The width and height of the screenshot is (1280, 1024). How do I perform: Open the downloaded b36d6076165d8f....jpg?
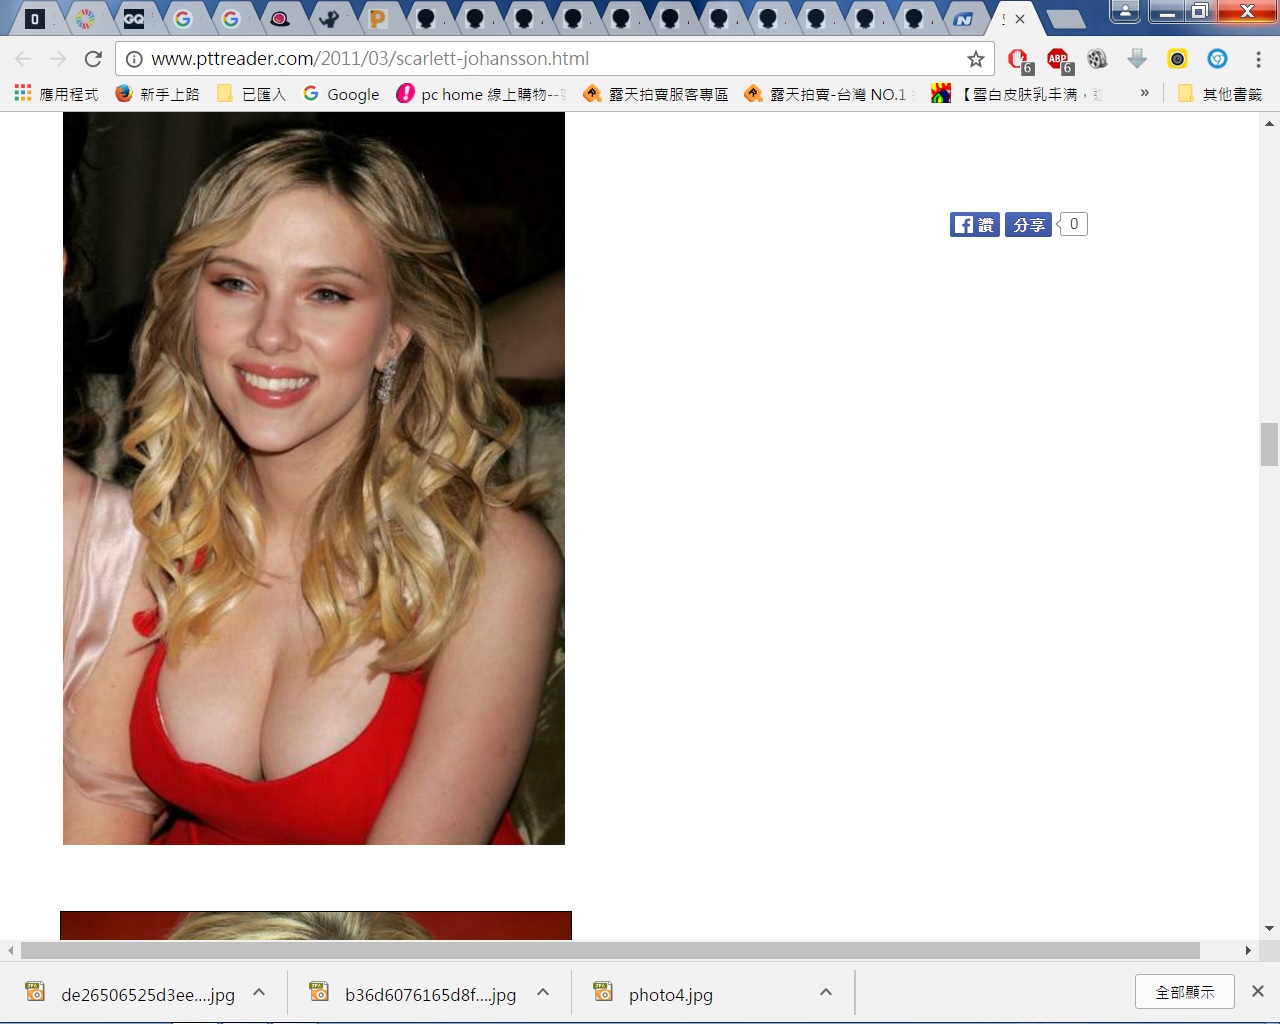[x=431, y=995]
